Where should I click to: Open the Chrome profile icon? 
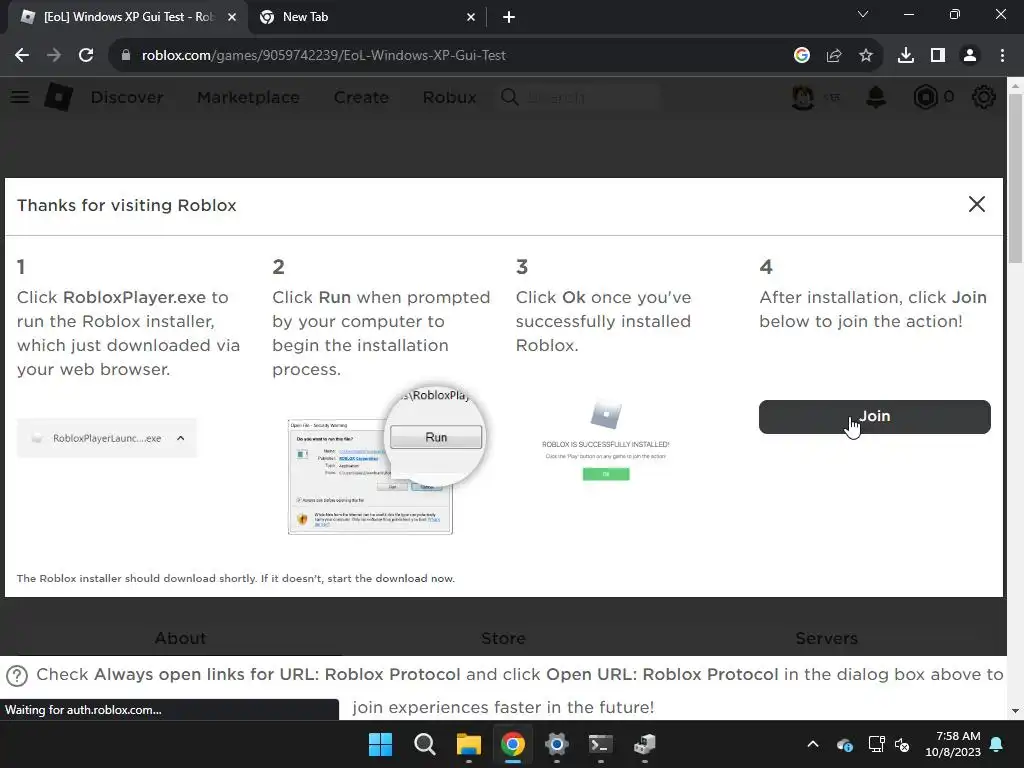(970, 56)
